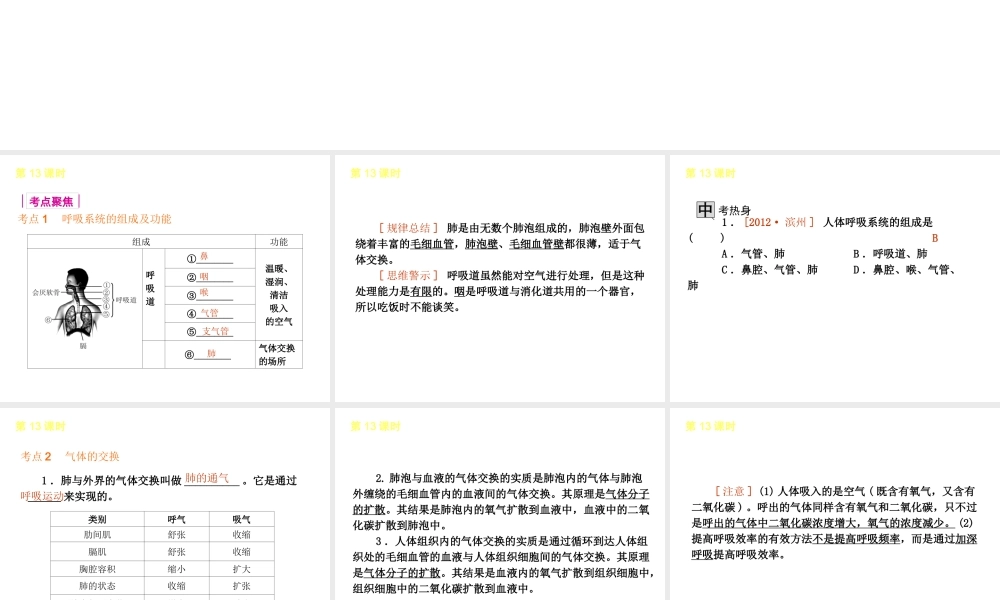The height and width of the screenshot is (600, 1000).
Task: Click the 扩大 cell in the 胸腔容积 row
Action: [242, 569]
